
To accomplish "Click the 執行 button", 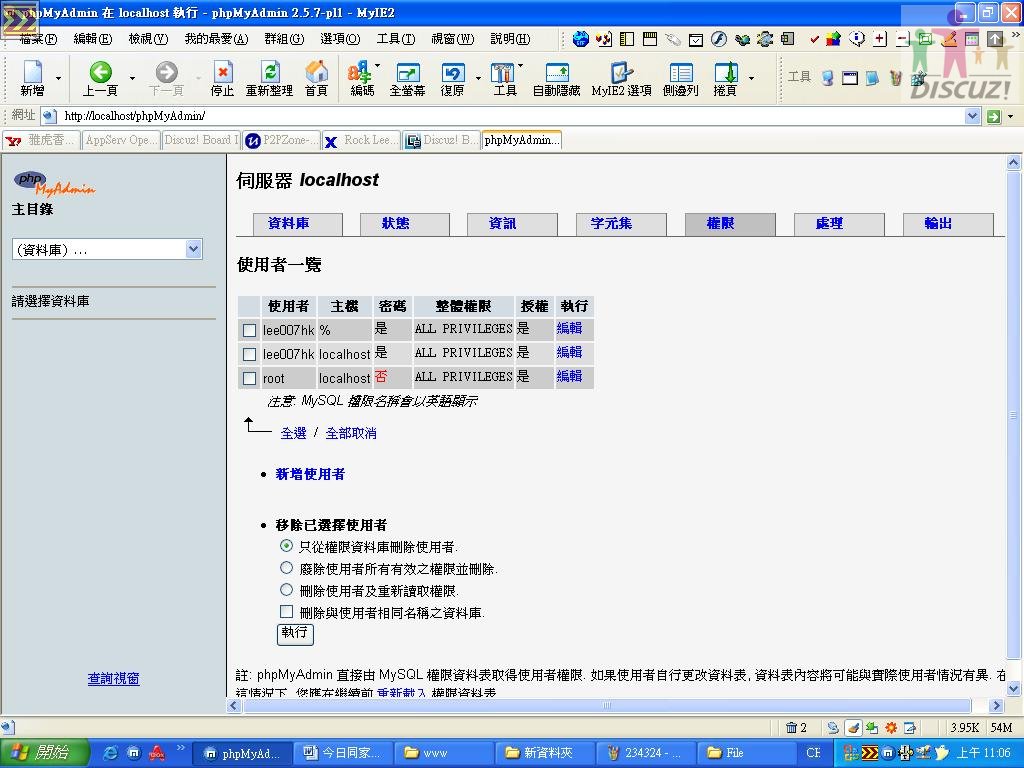I will (295, 634).
